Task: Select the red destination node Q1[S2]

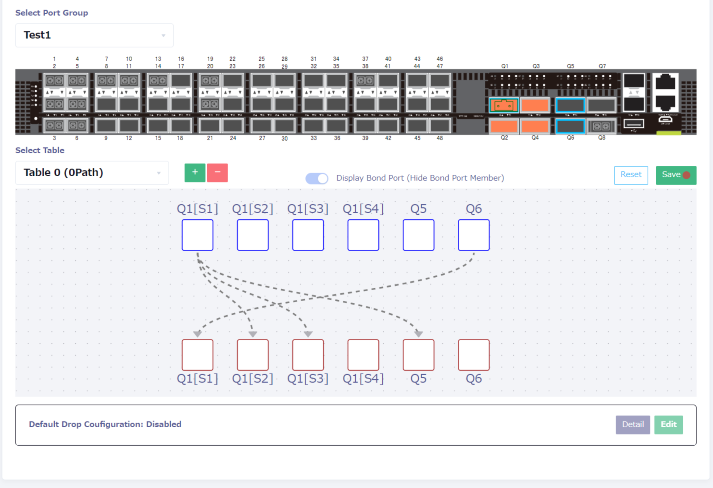Action: coord(253,355)
